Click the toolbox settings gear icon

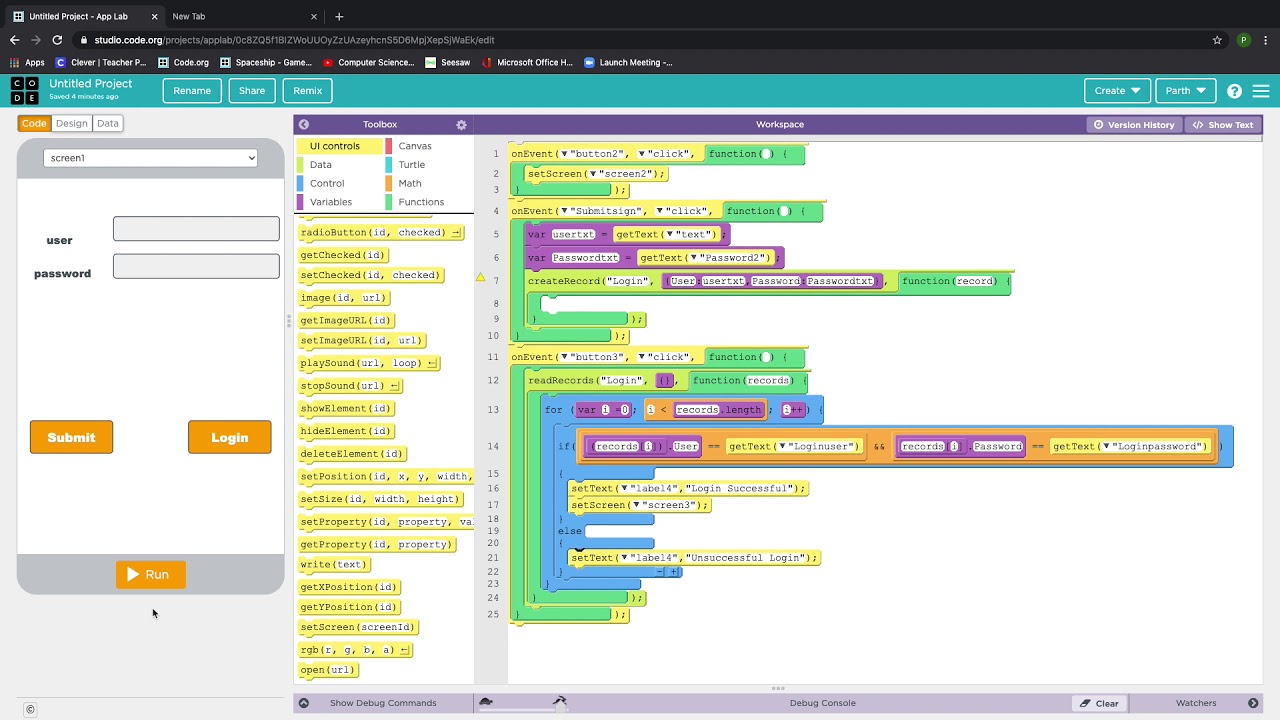pos(461,125)
